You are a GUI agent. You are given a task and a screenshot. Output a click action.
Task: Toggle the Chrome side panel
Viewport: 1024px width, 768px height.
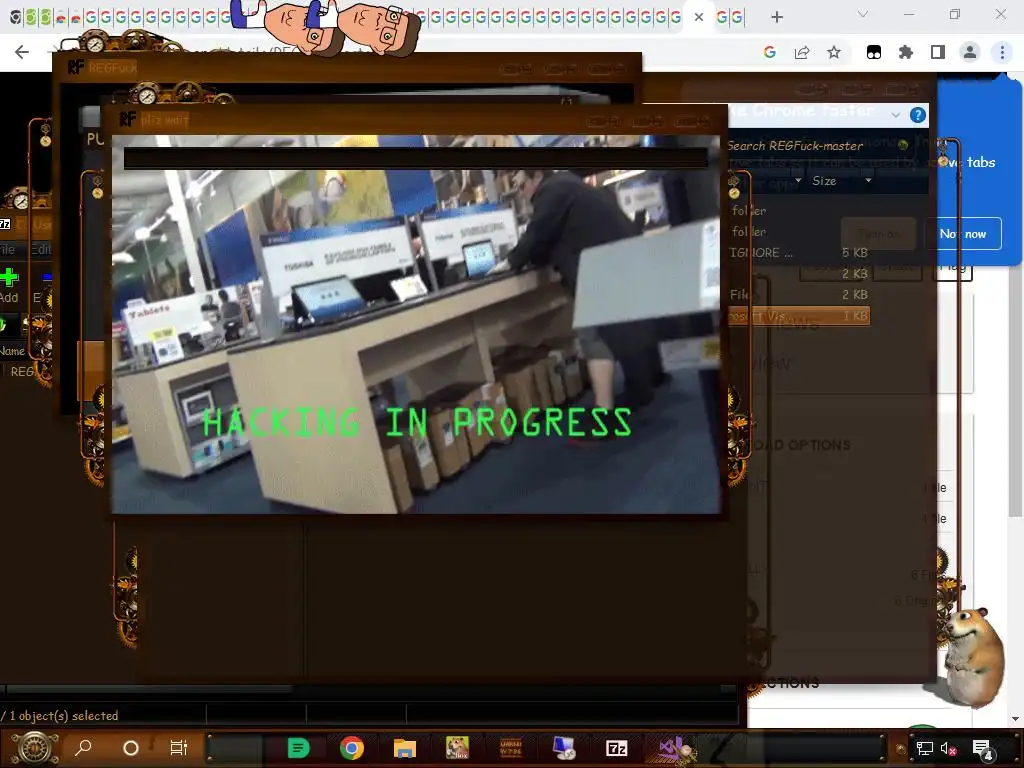[x=938, y=52]
